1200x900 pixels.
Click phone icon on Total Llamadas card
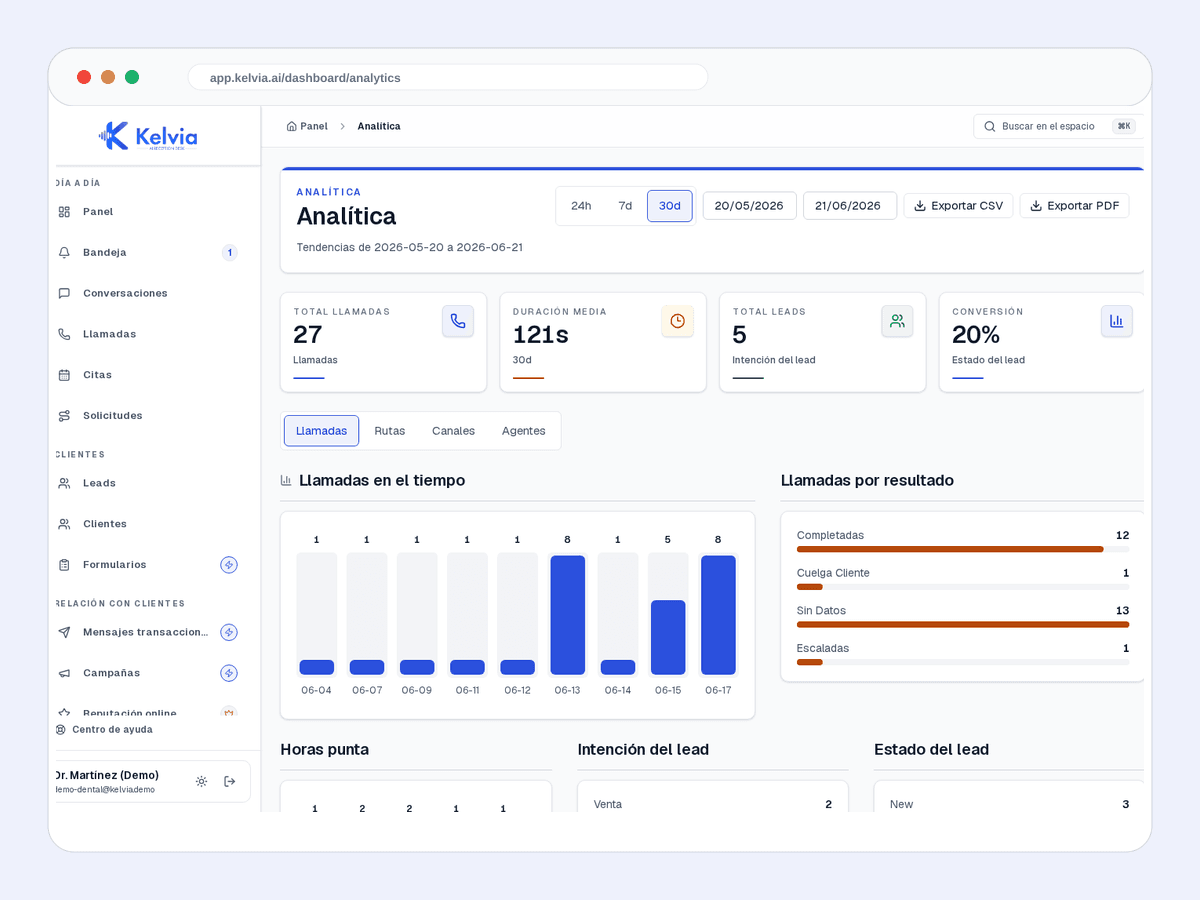(x=458, y=321)
